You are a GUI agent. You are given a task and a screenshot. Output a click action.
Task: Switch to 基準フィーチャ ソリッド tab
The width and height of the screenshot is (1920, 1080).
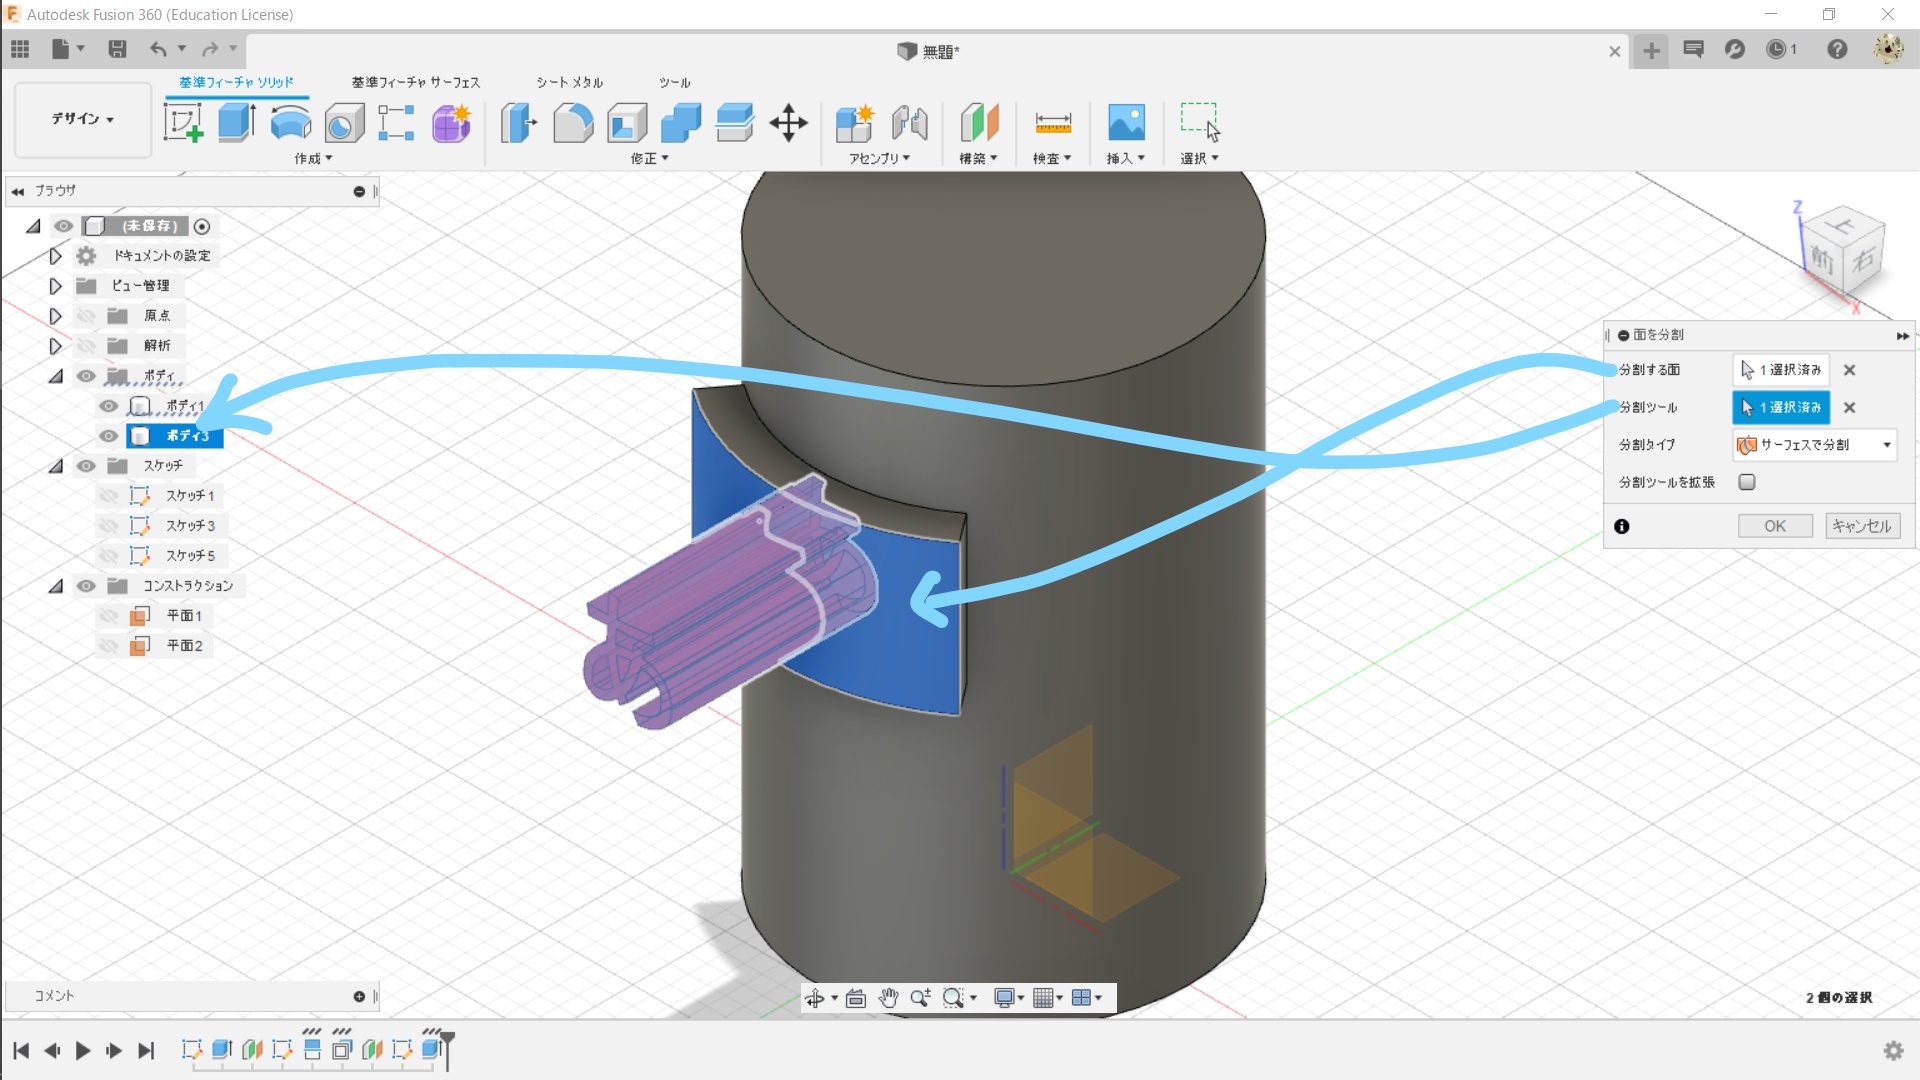point(236,82)
